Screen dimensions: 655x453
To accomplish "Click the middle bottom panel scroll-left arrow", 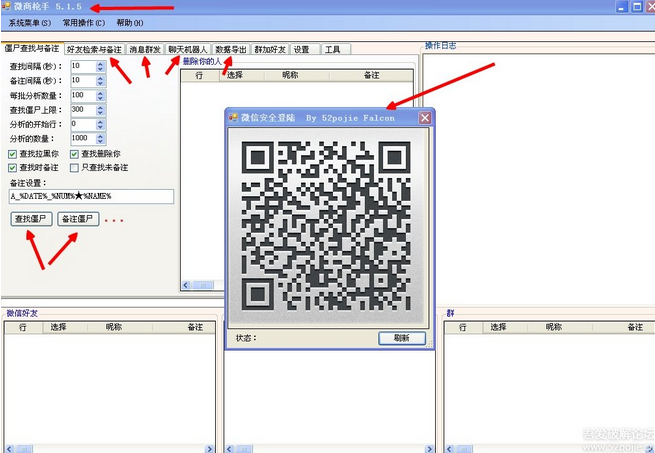I will [x=230, y=449].
